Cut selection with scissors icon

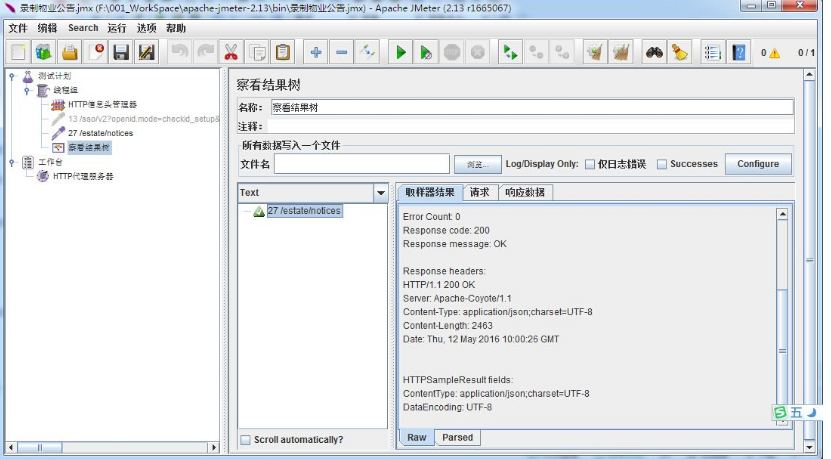(231, 52)
